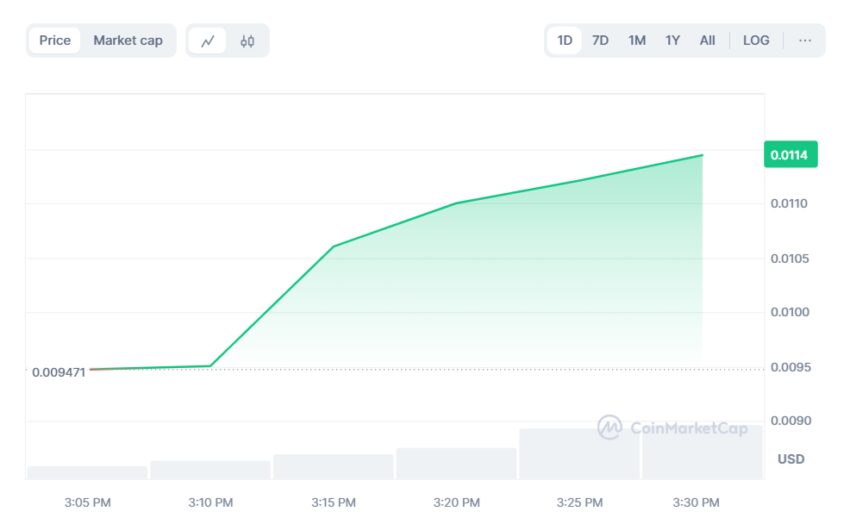850x524 pixels.
Task: Switch to the Market cap tab
Action: pos(128,41)
